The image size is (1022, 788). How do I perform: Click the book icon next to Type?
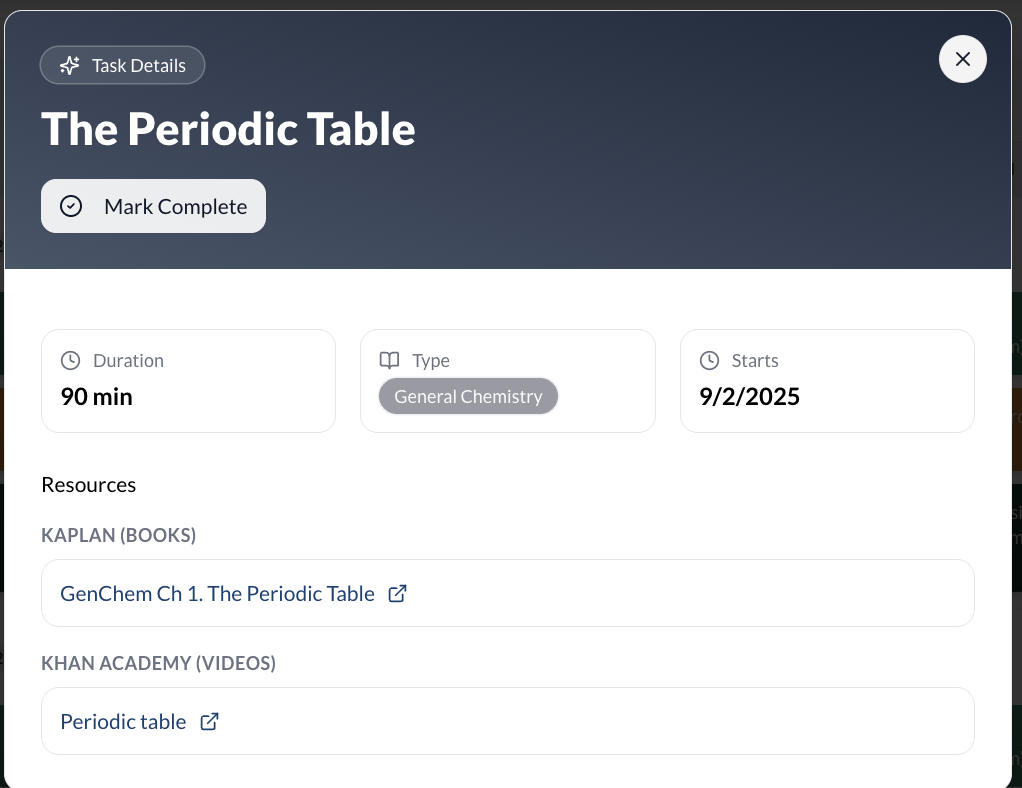coord(390,361)
